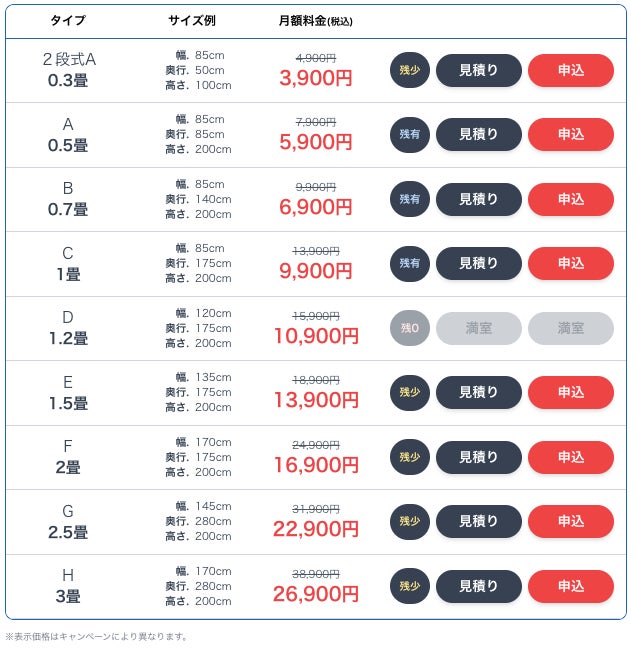Click 見積り for type H 3畳

point(478,586)
